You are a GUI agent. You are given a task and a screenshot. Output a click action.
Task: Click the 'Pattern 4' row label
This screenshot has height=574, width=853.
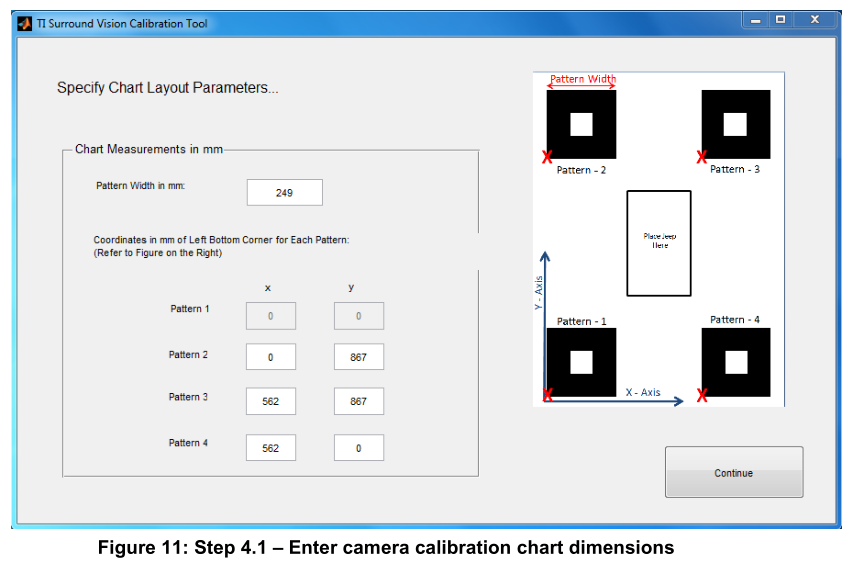tap(188, 443)
